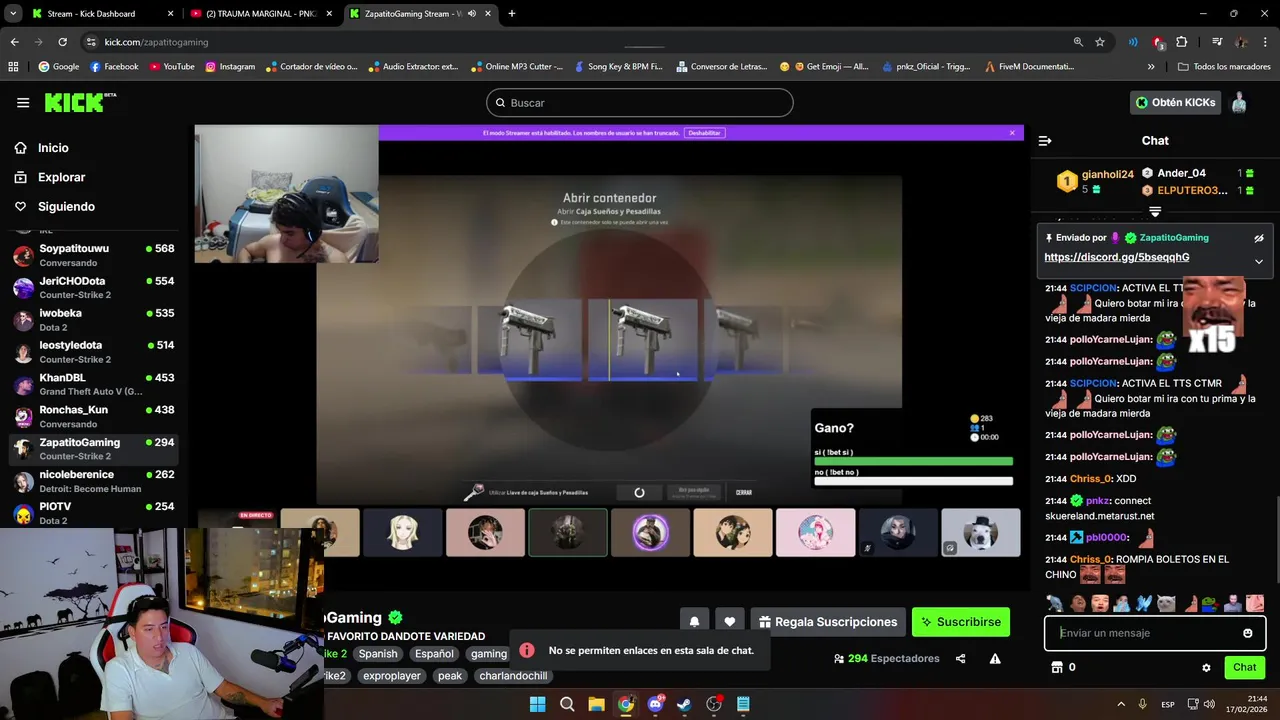The image size is (1280, 720).
Task: Open iwobeka channel in sidebar
Action: click(x=94, y=320)
